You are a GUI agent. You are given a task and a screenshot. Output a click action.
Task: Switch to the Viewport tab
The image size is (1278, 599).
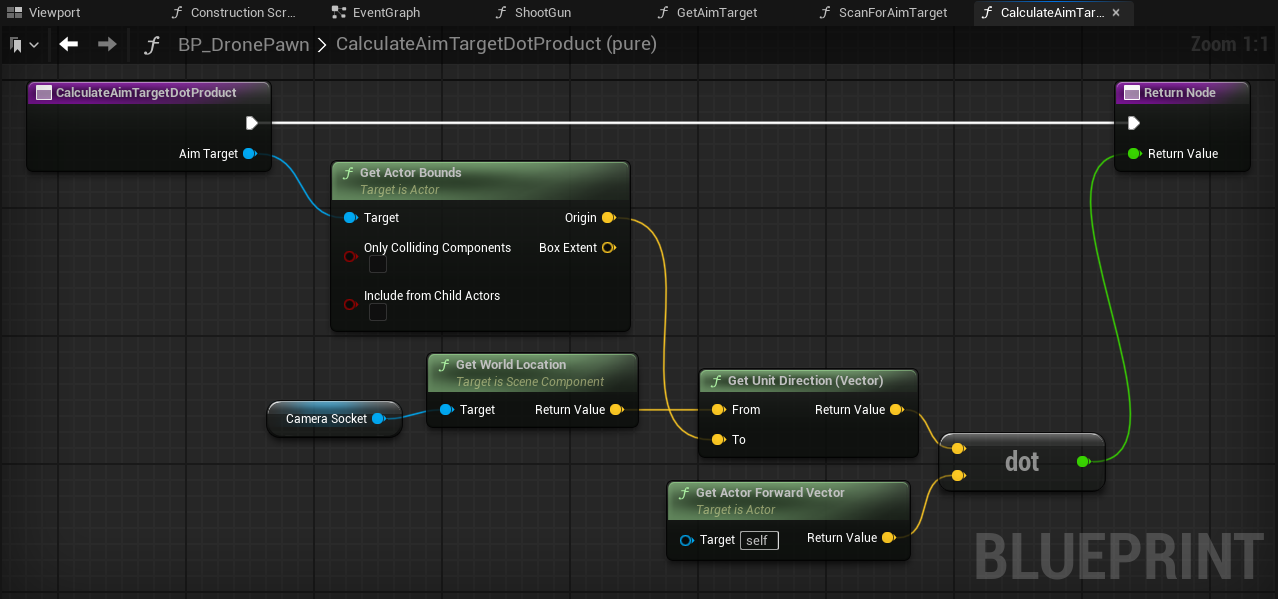(43, 13)
